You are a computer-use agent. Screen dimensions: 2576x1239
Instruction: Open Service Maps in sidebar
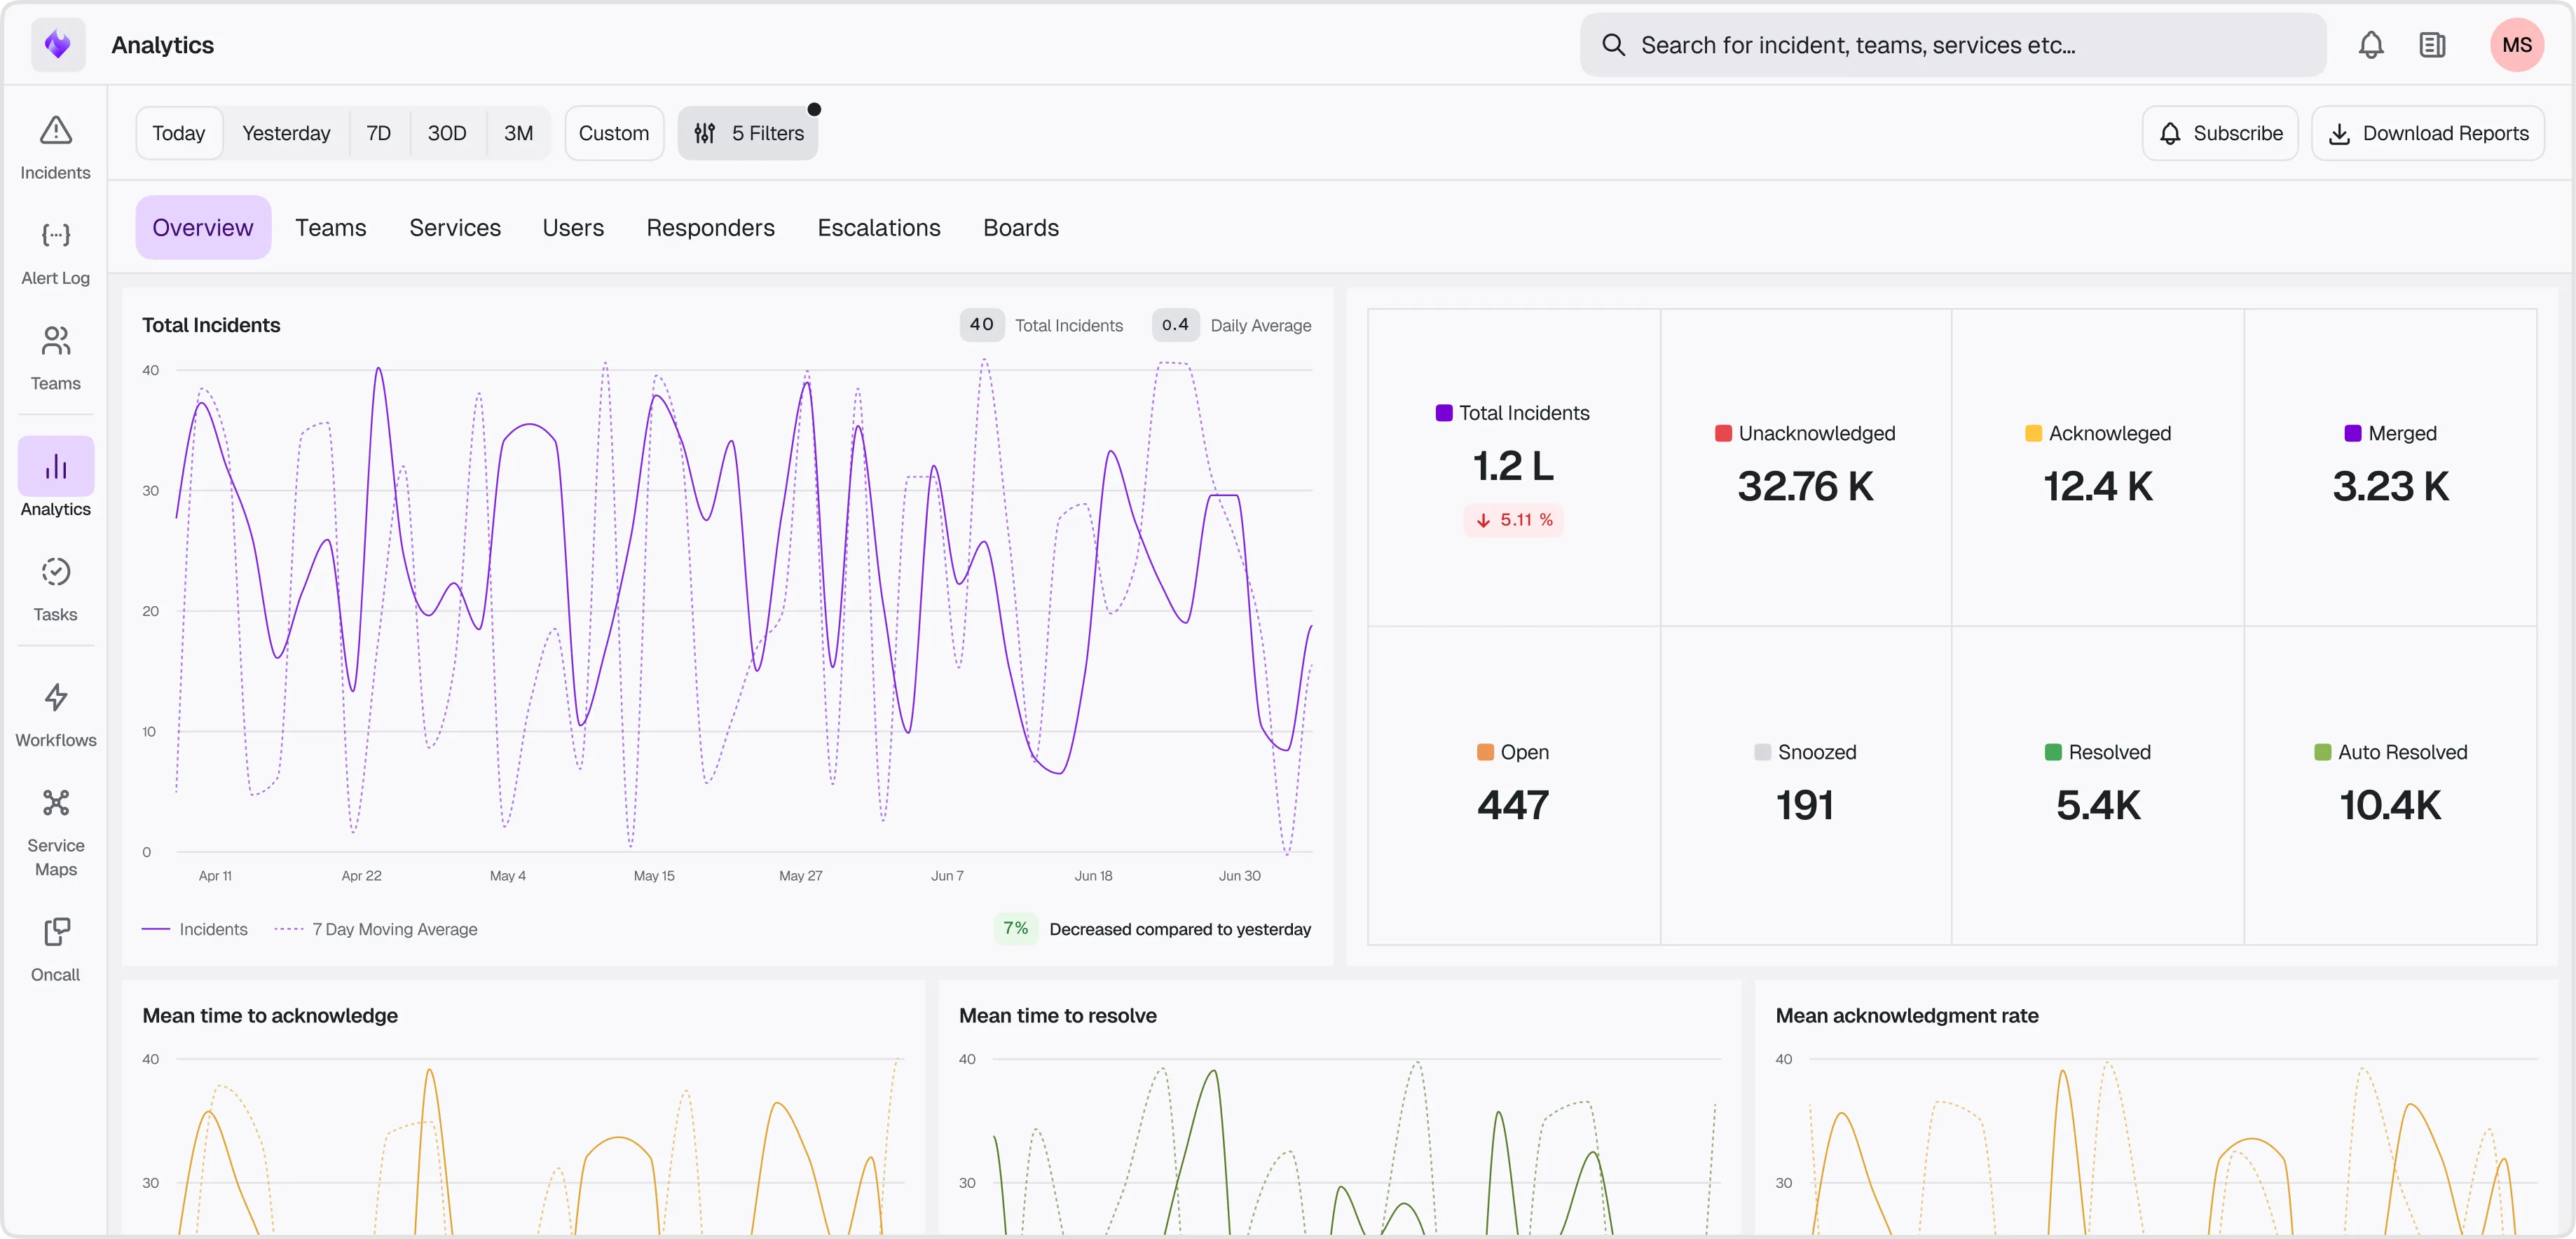55,803
